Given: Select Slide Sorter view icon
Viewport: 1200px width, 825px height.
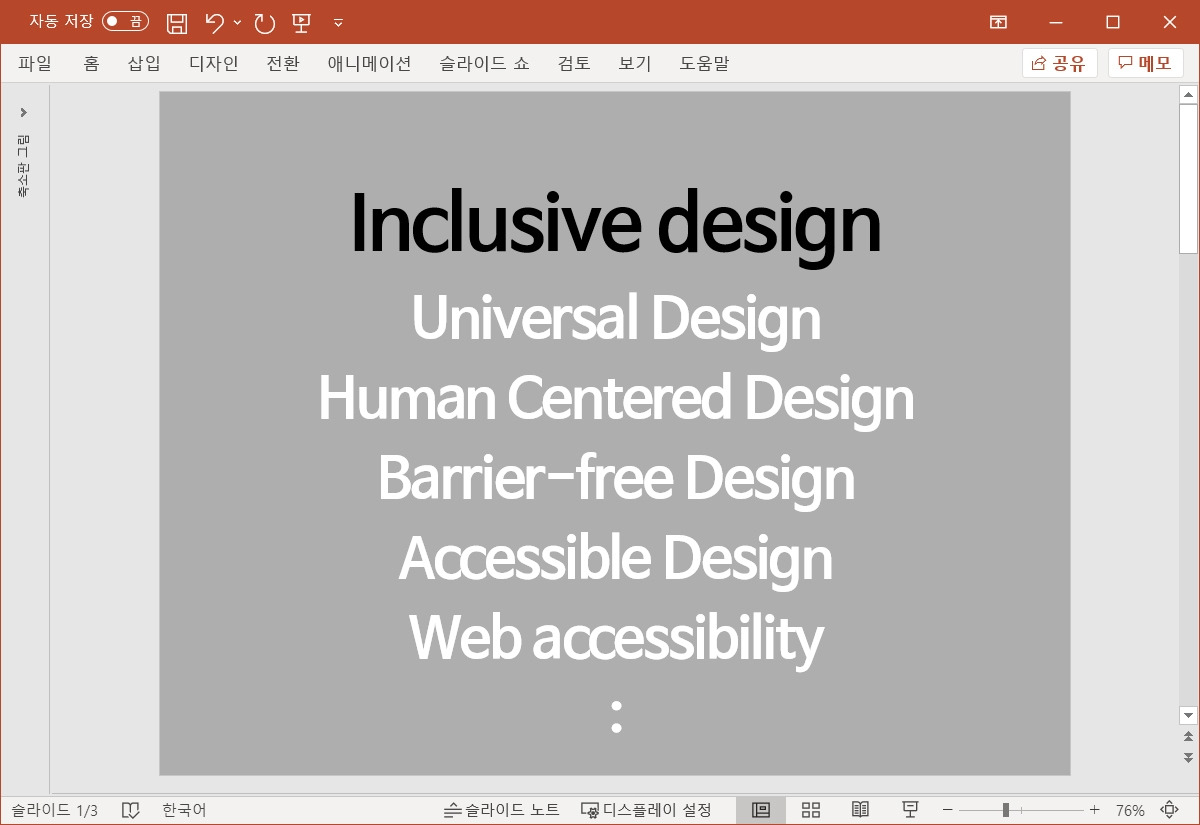Looking at the screenshot, I should click(811, 810).
